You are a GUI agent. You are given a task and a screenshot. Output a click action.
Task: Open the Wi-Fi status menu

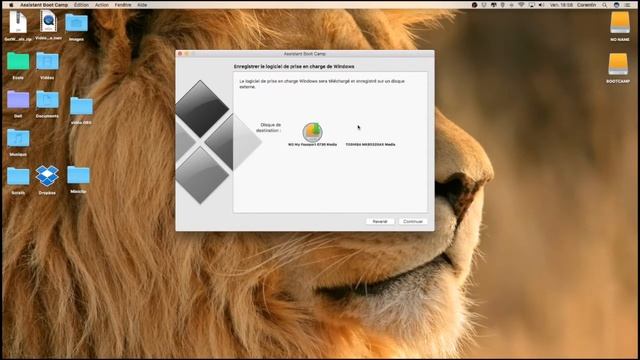pos(521,5)
